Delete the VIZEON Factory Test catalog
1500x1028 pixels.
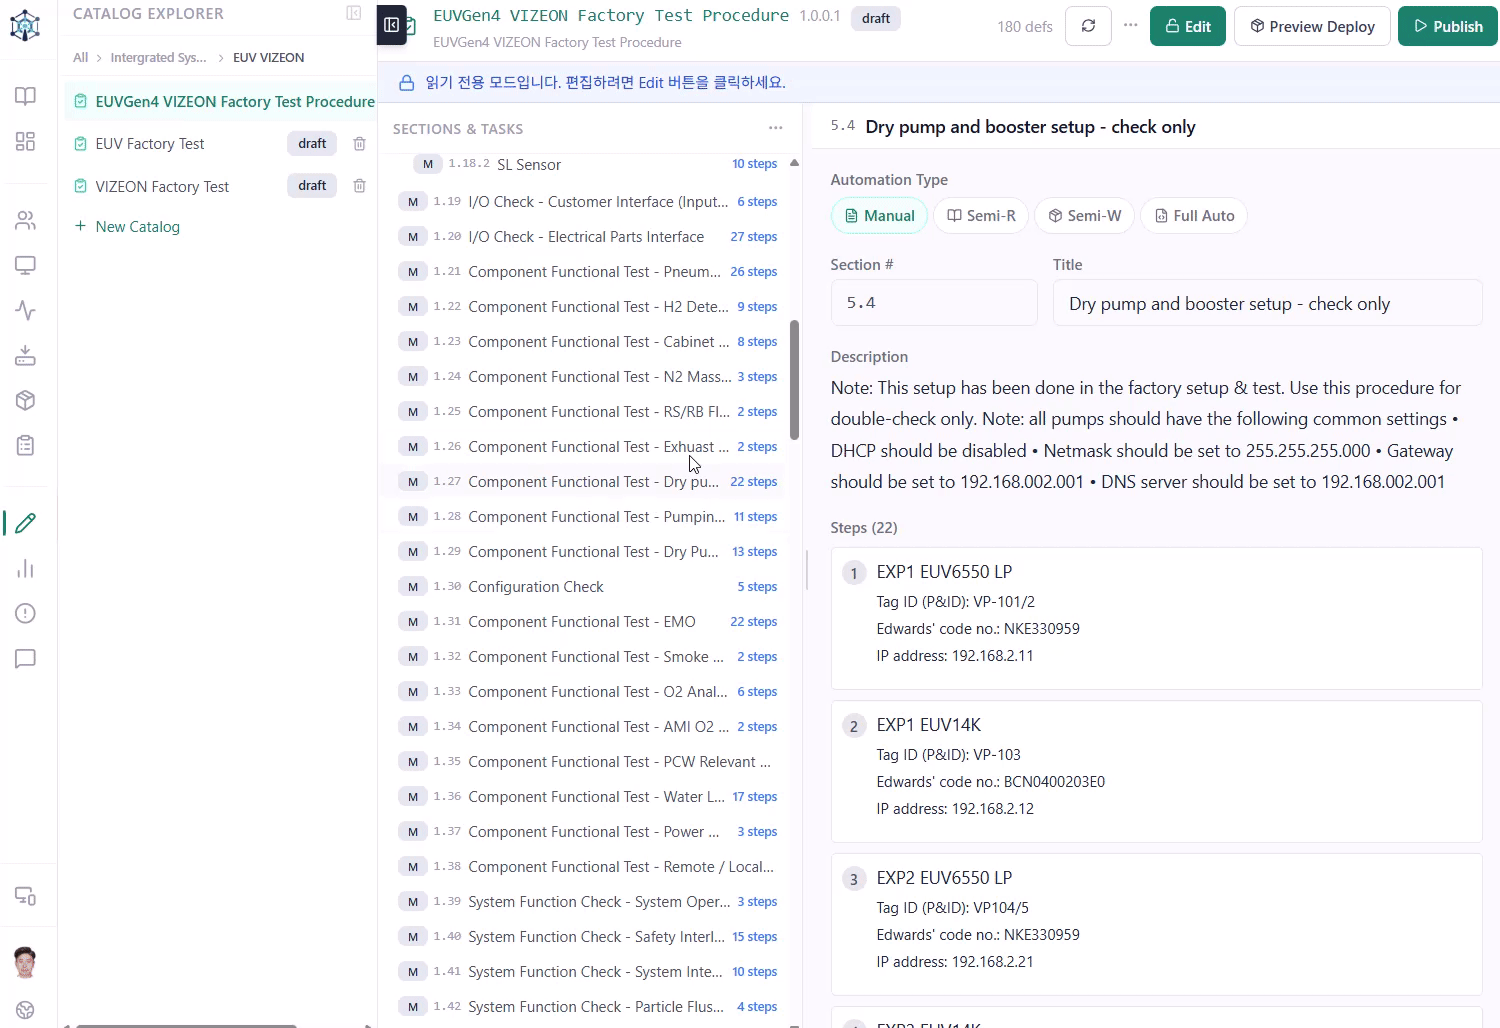(360, 186)
